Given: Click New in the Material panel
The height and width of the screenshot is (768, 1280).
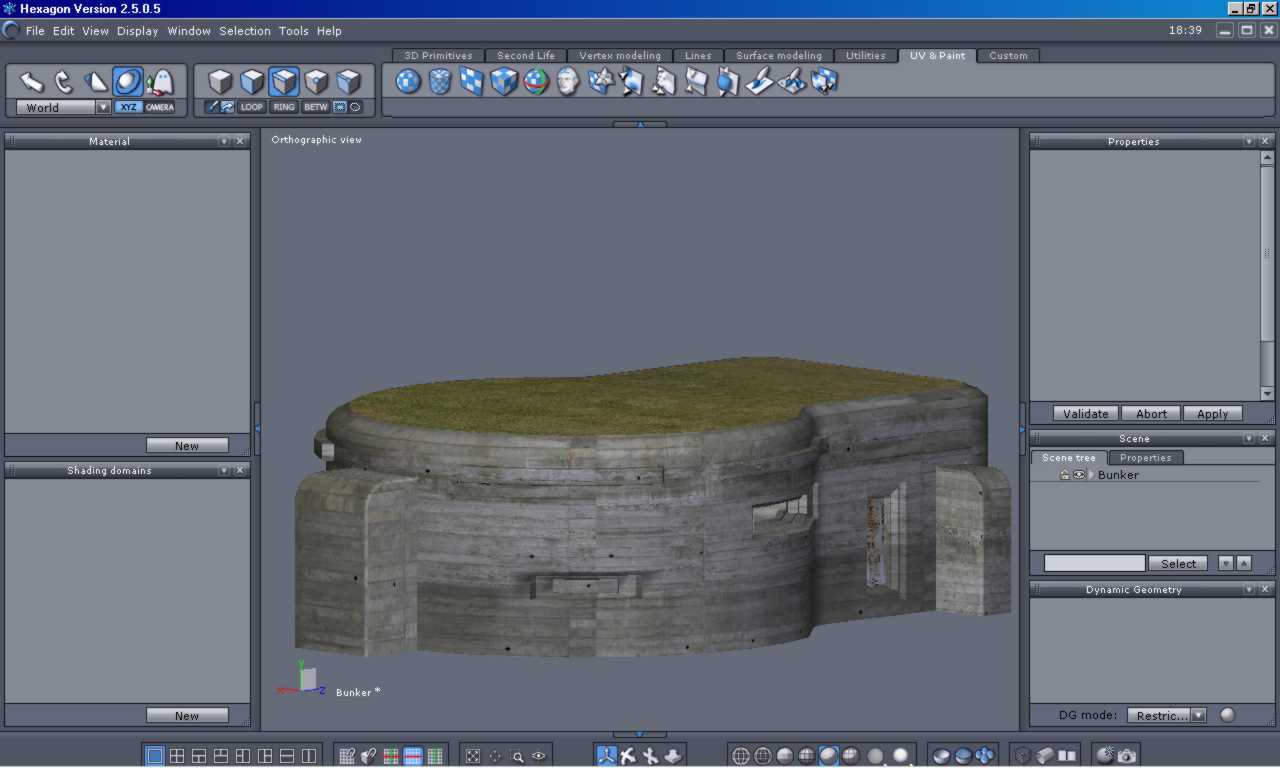Looking at the screenshot, I should tap(187, 446).
